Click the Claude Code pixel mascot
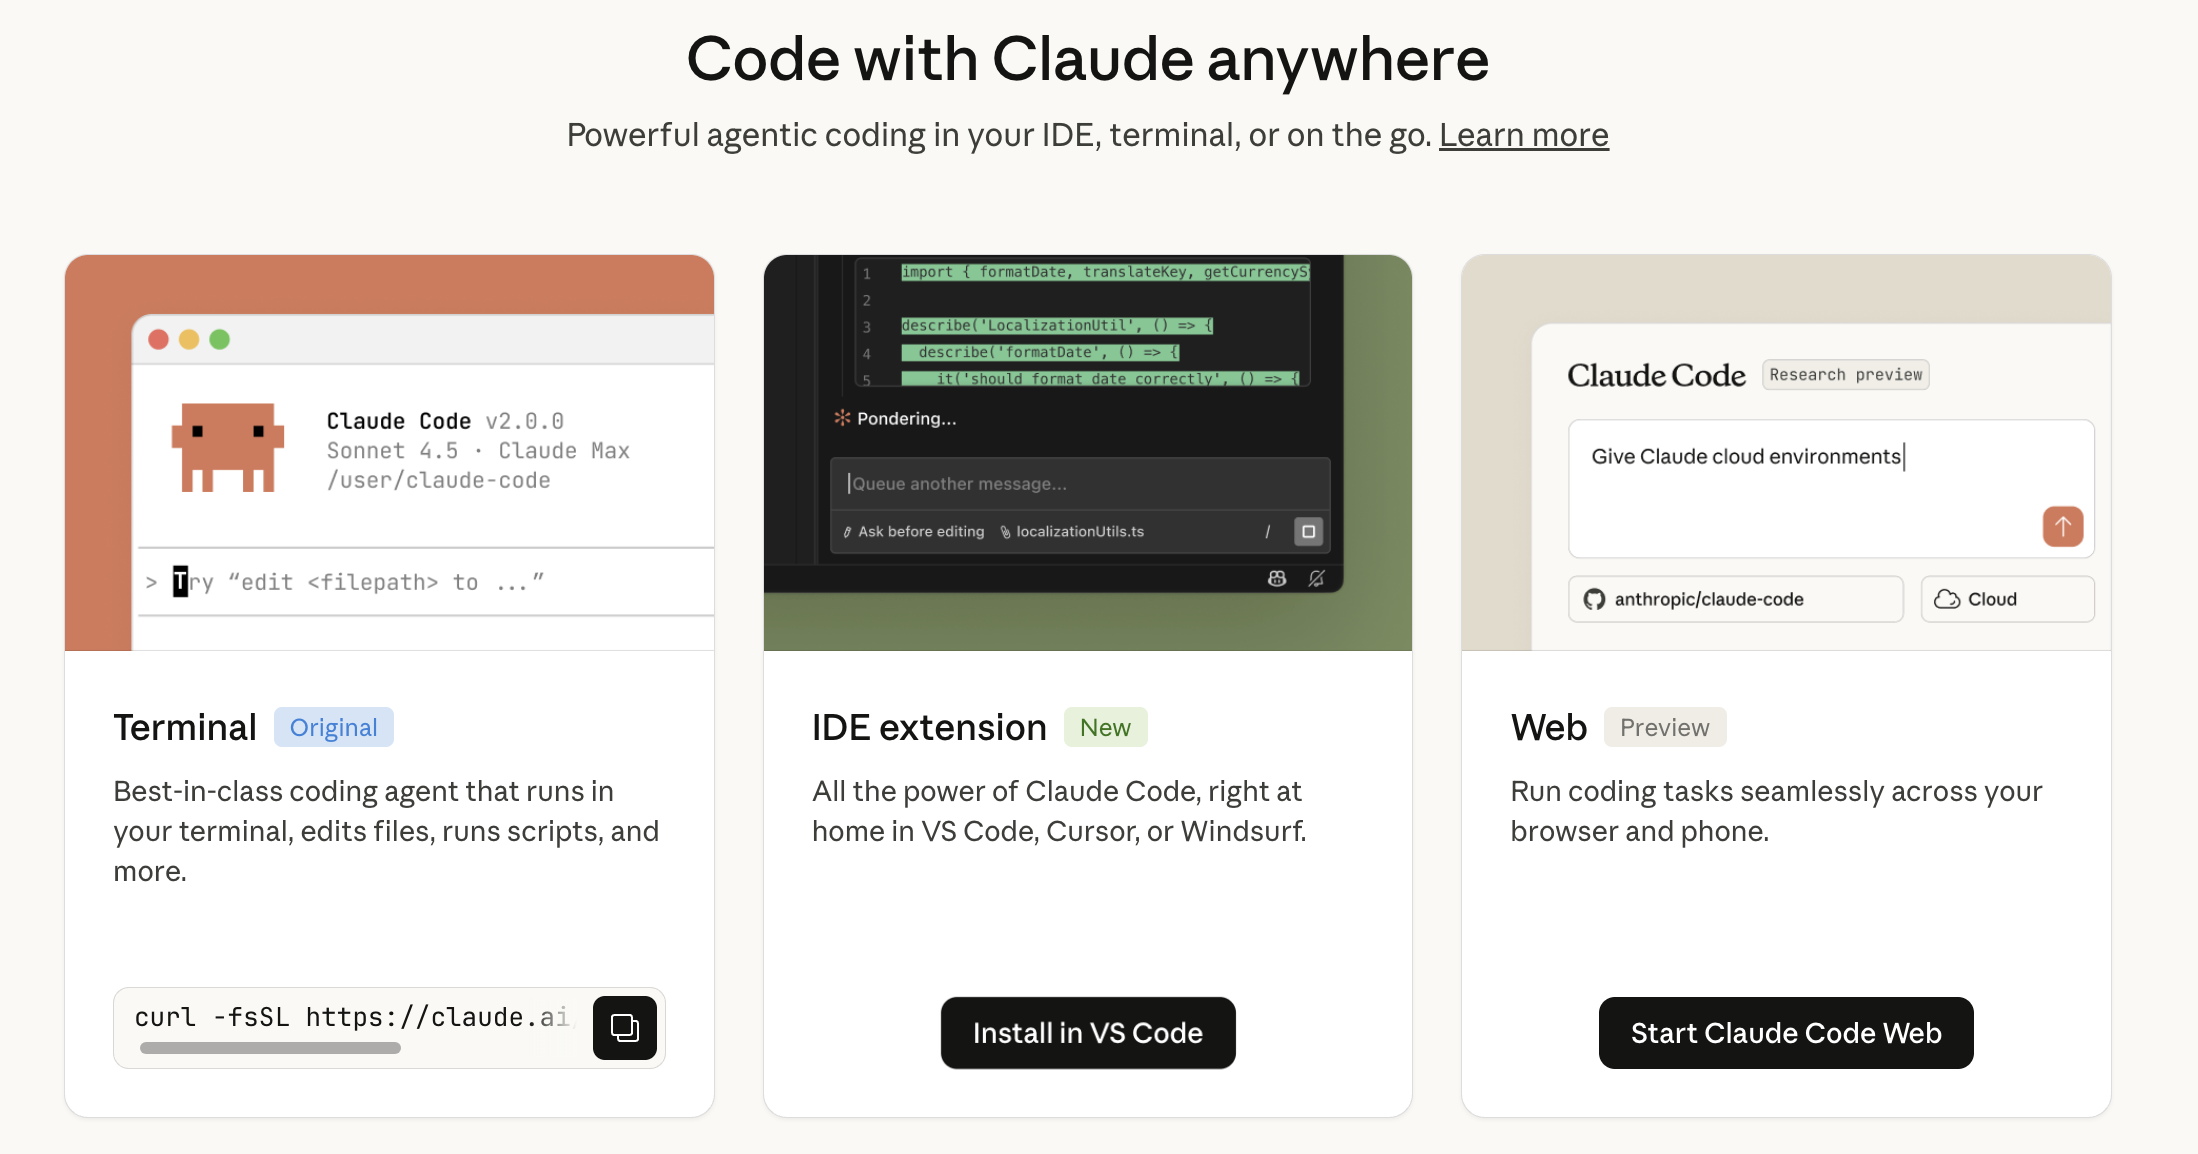2198x1154 pixels. [228, 447]
